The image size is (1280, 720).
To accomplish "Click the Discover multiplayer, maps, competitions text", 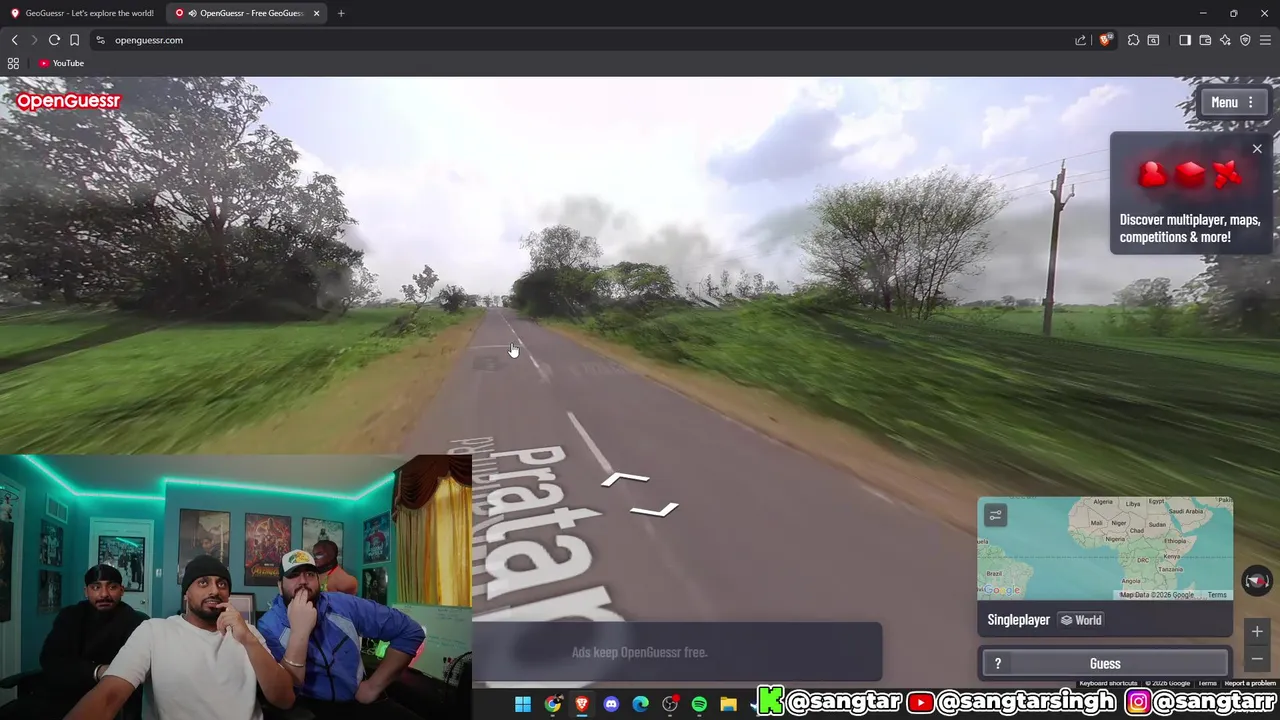I will click(1190, 228).
